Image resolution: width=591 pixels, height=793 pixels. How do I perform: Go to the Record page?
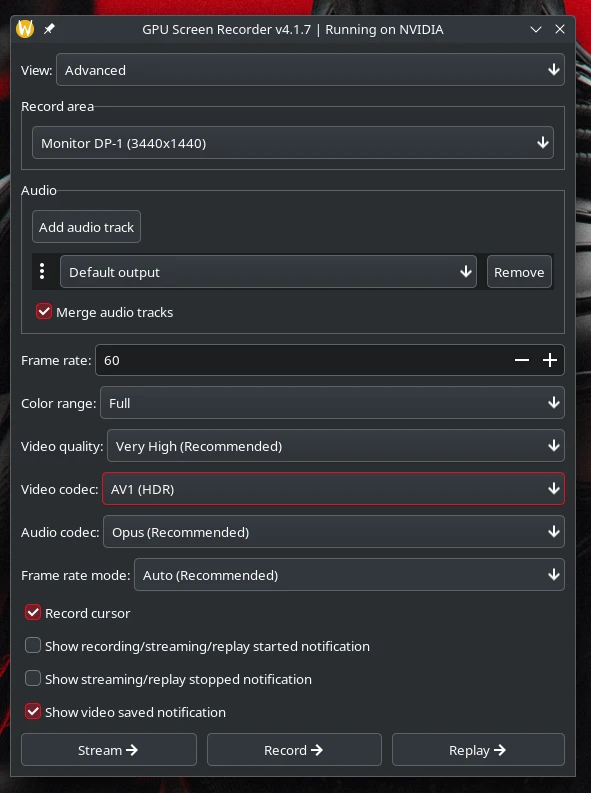(294, 750)
